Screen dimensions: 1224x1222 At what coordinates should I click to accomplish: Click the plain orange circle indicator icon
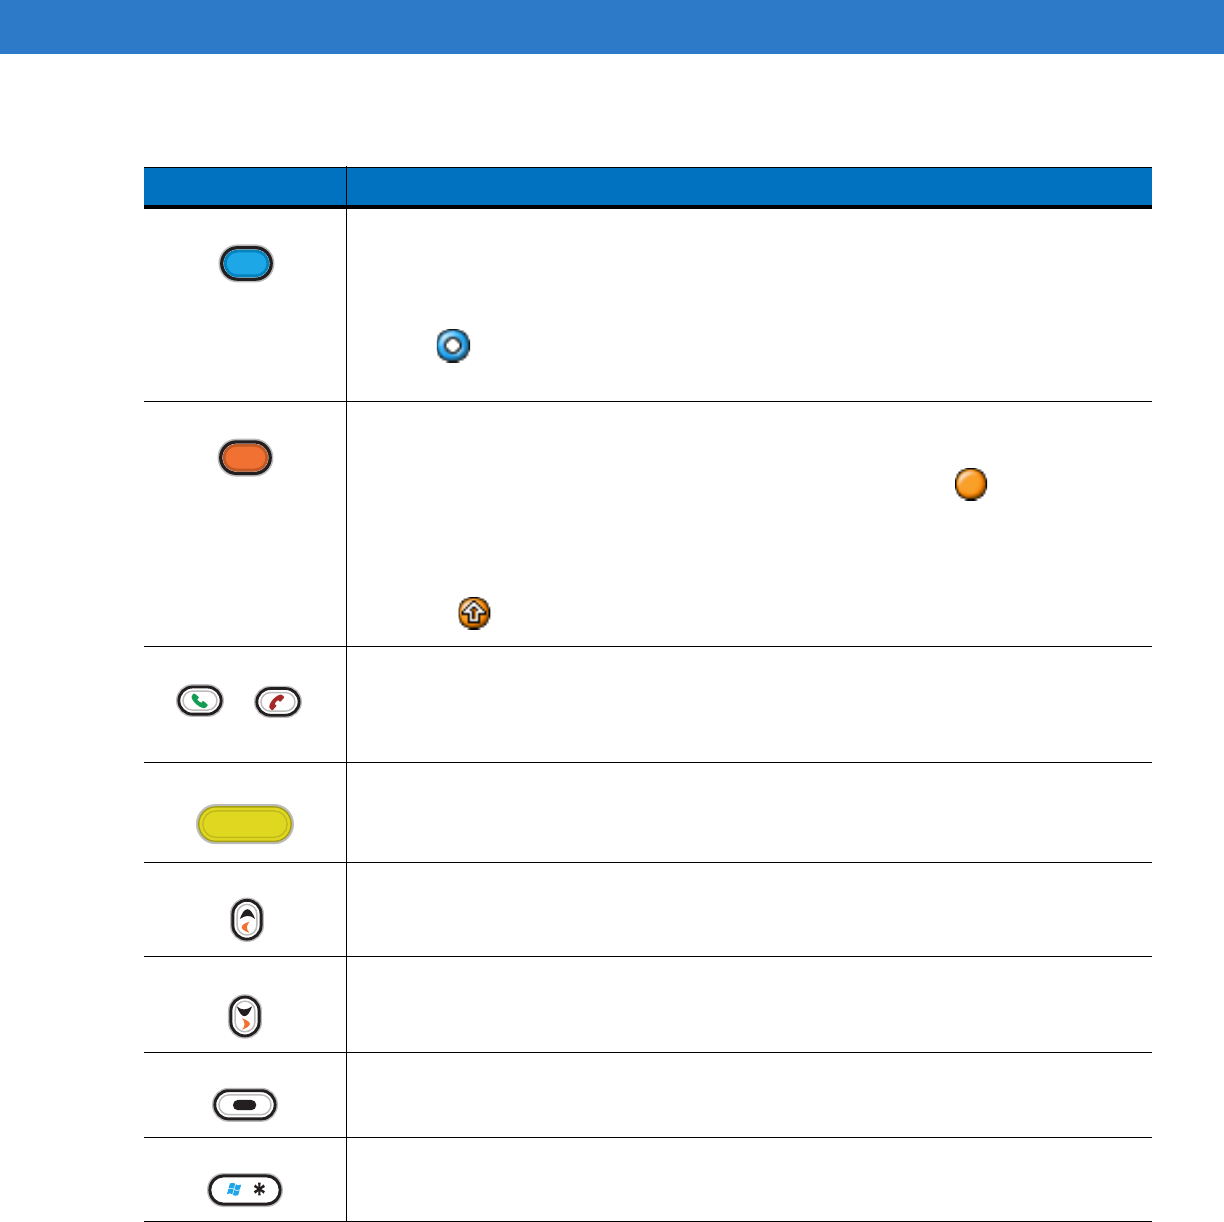click(x=971, y=484)
